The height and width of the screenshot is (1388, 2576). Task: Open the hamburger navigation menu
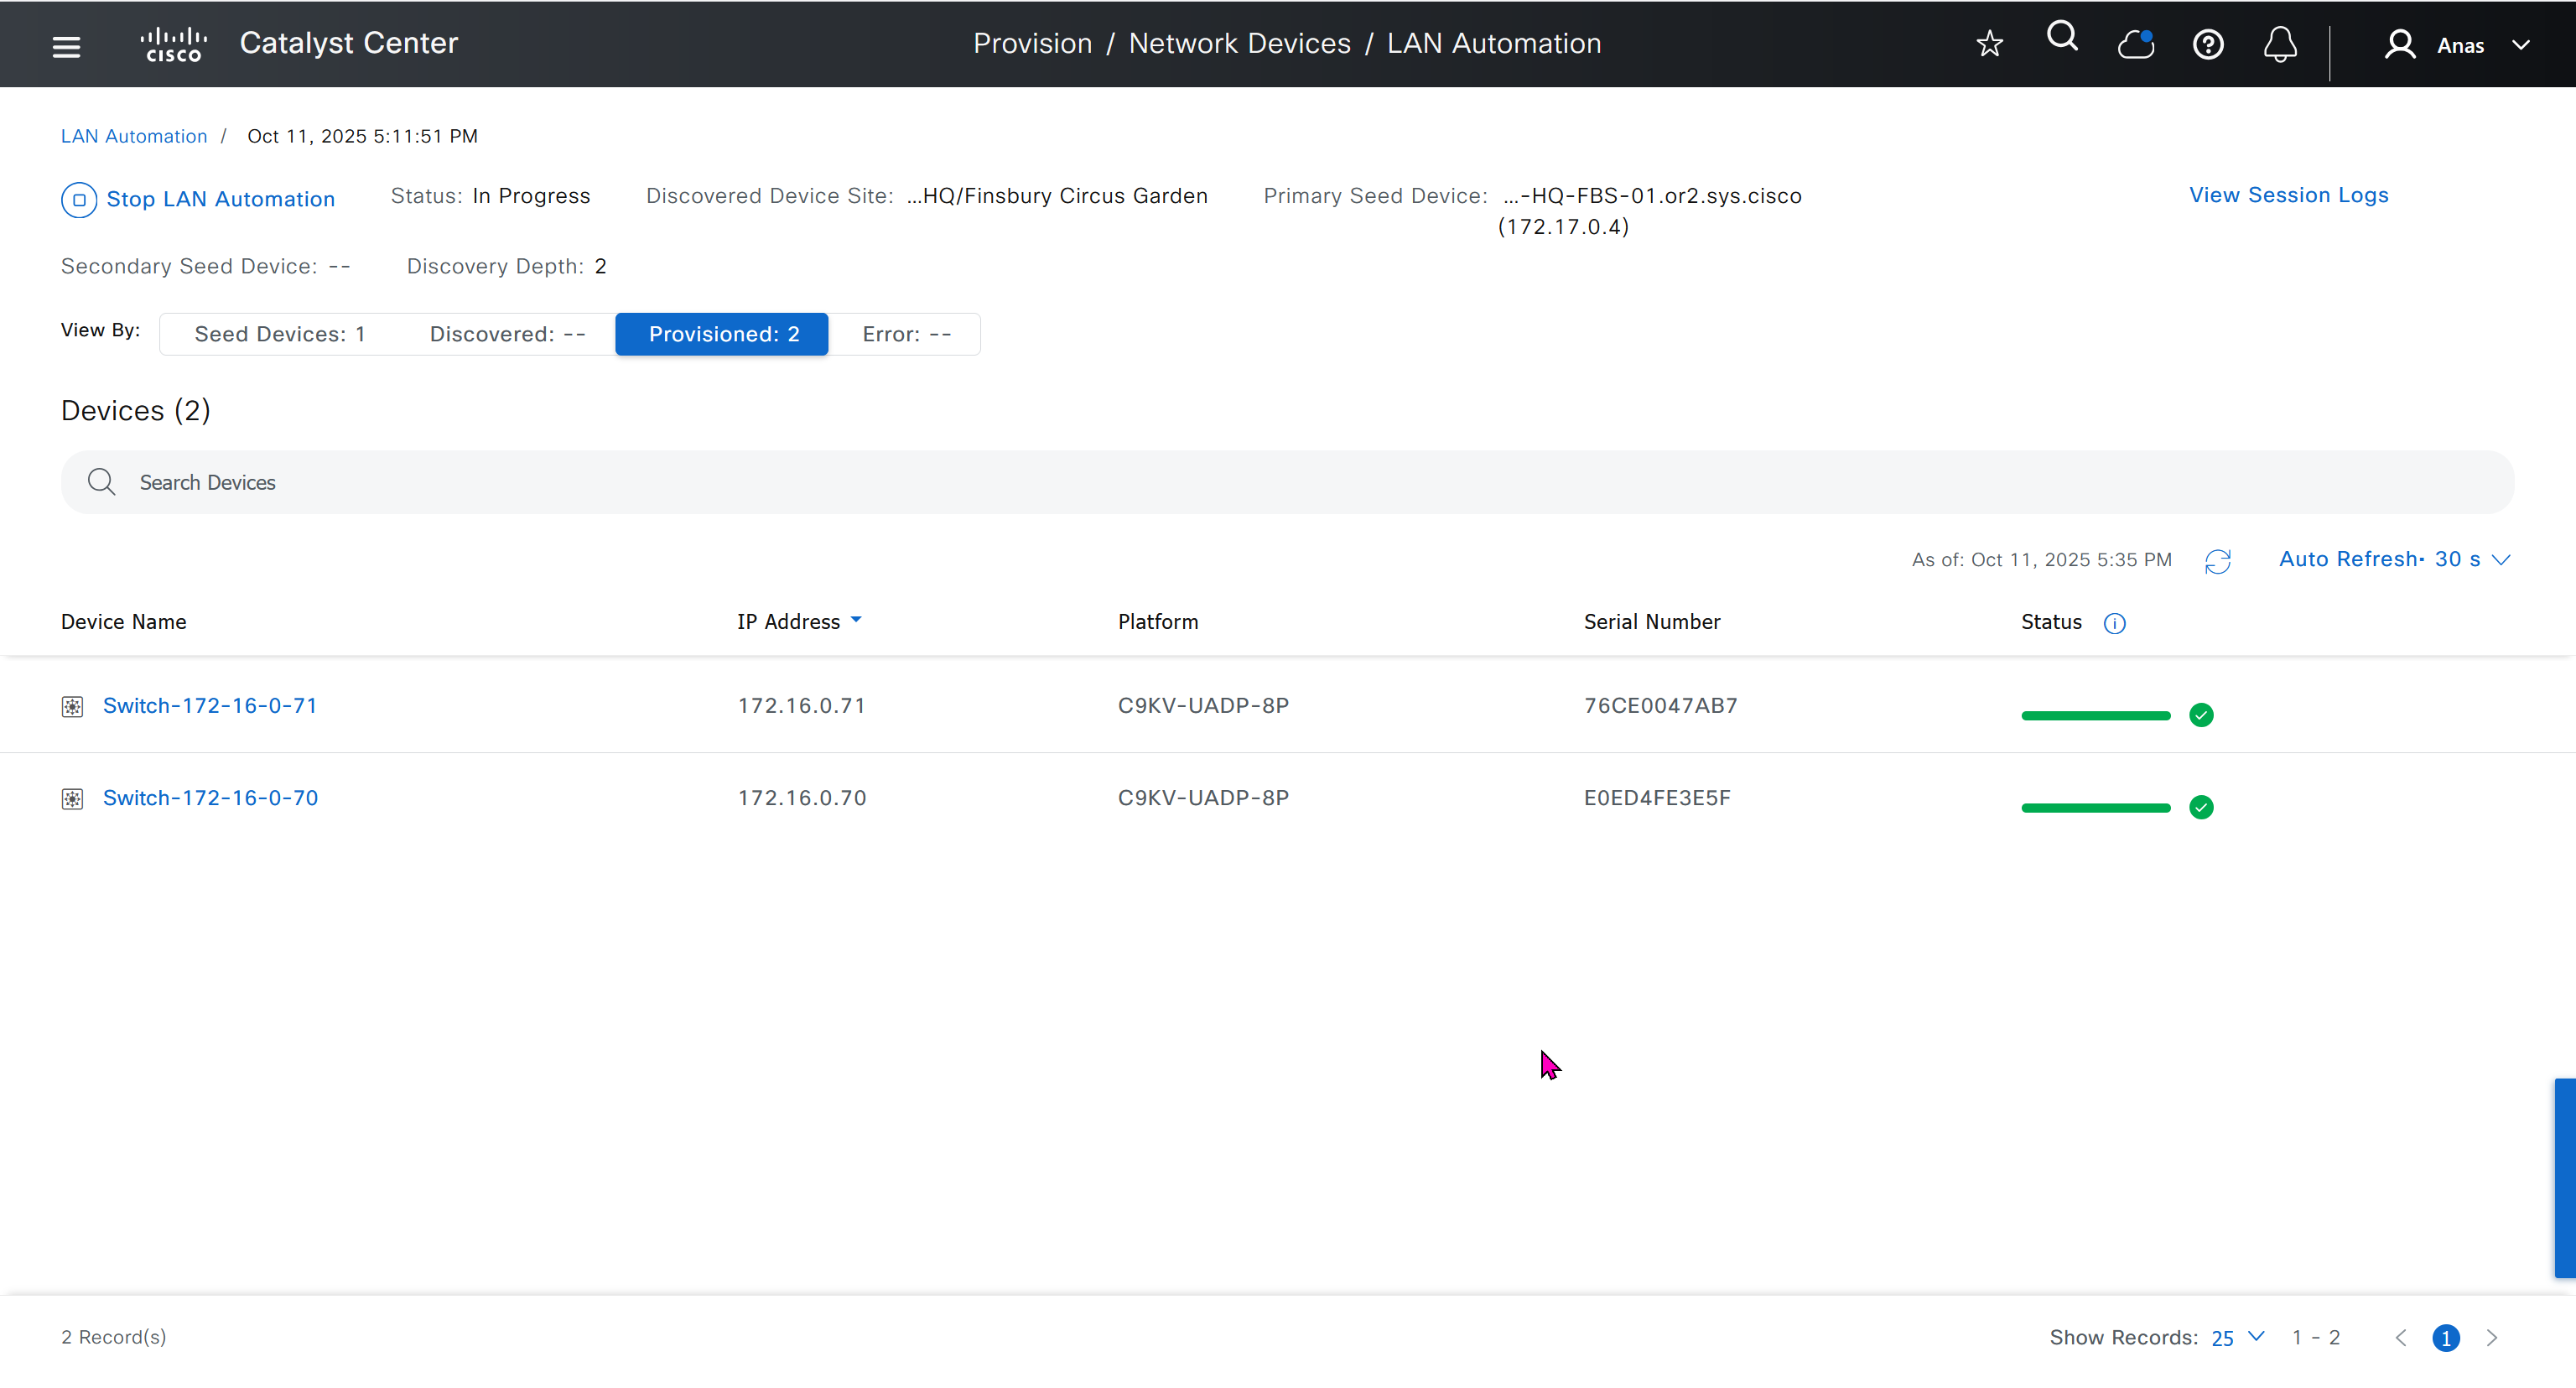coord(66,45)
